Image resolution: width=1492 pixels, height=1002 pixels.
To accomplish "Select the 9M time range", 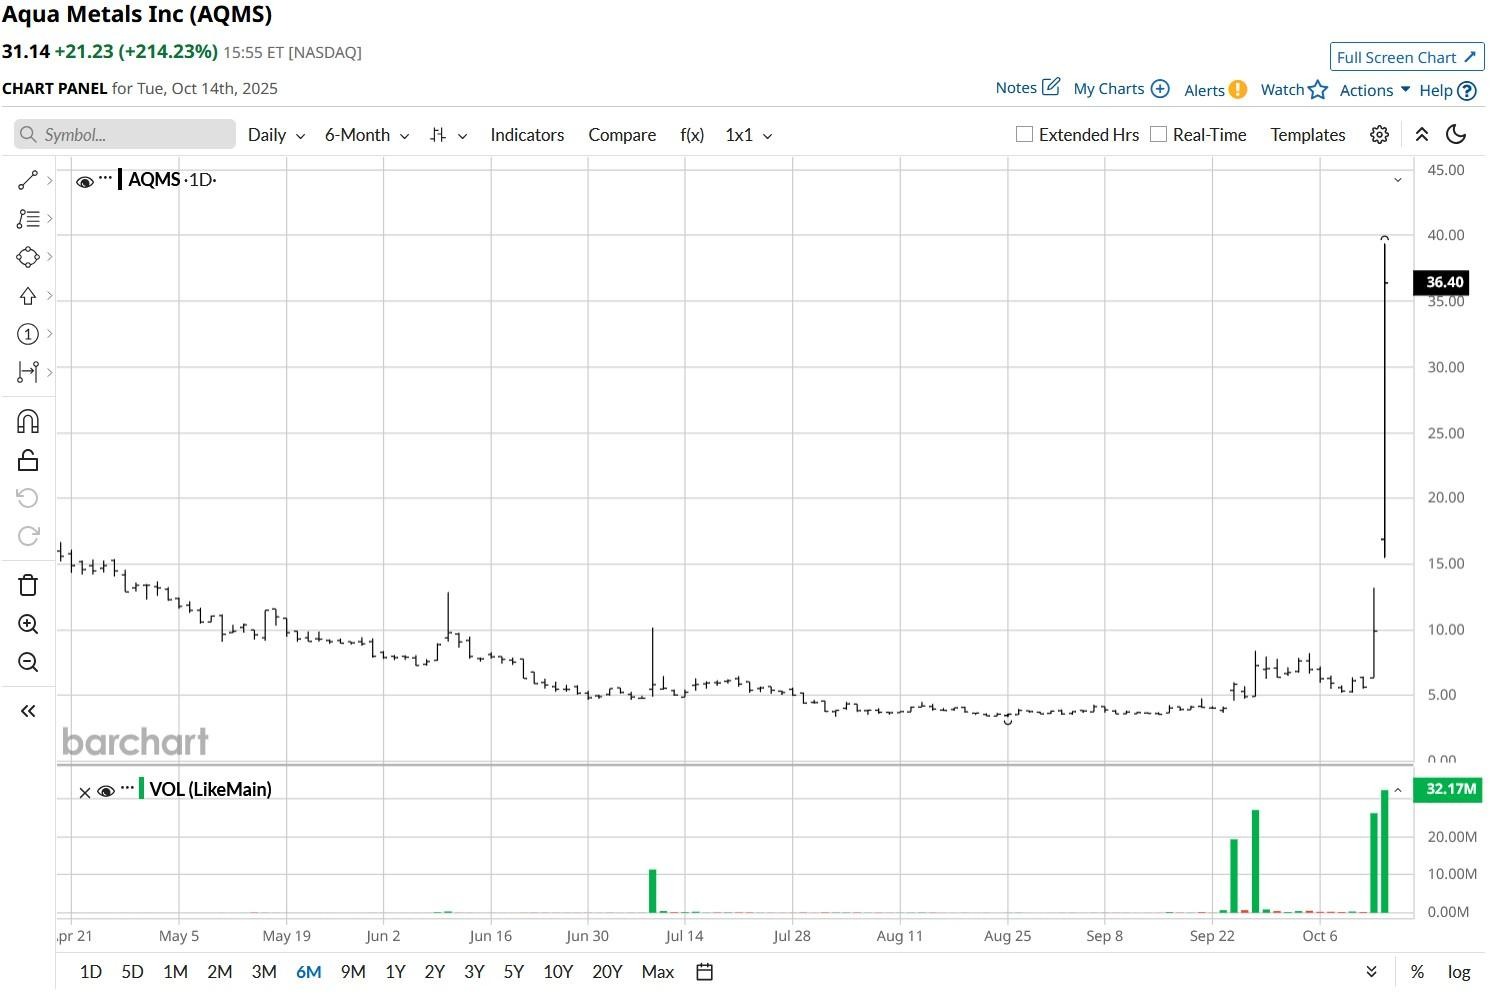I will 353,972.
